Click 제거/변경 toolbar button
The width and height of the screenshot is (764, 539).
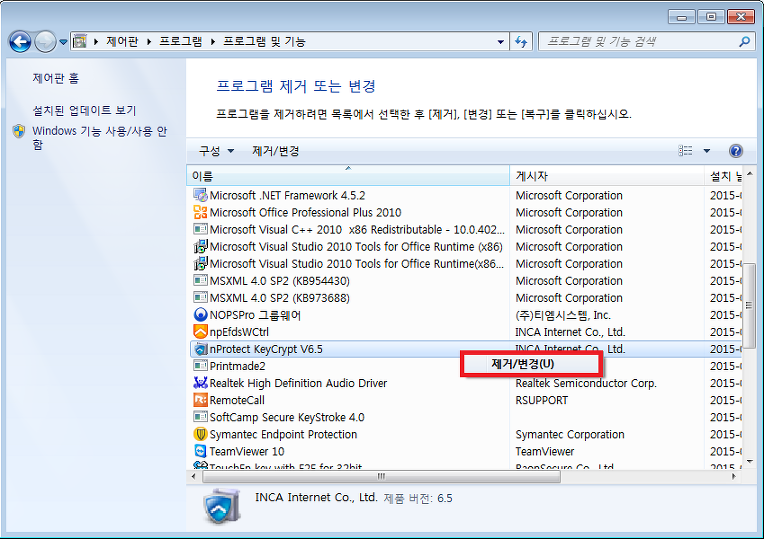click(276, 151)
